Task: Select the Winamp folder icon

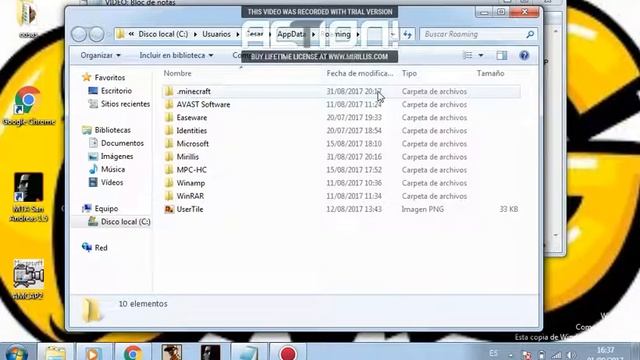Action: (x=169, y=183)
